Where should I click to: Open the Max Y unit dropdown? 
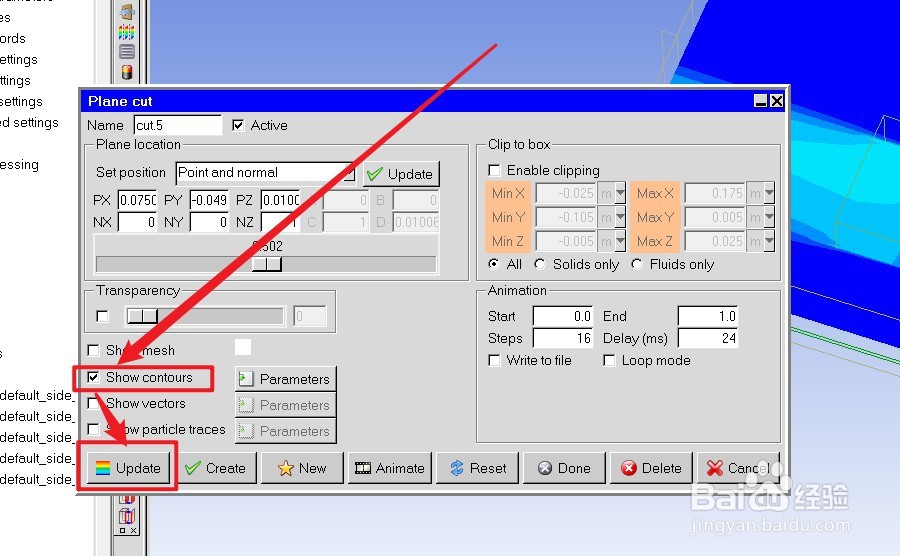coord(769,217)
